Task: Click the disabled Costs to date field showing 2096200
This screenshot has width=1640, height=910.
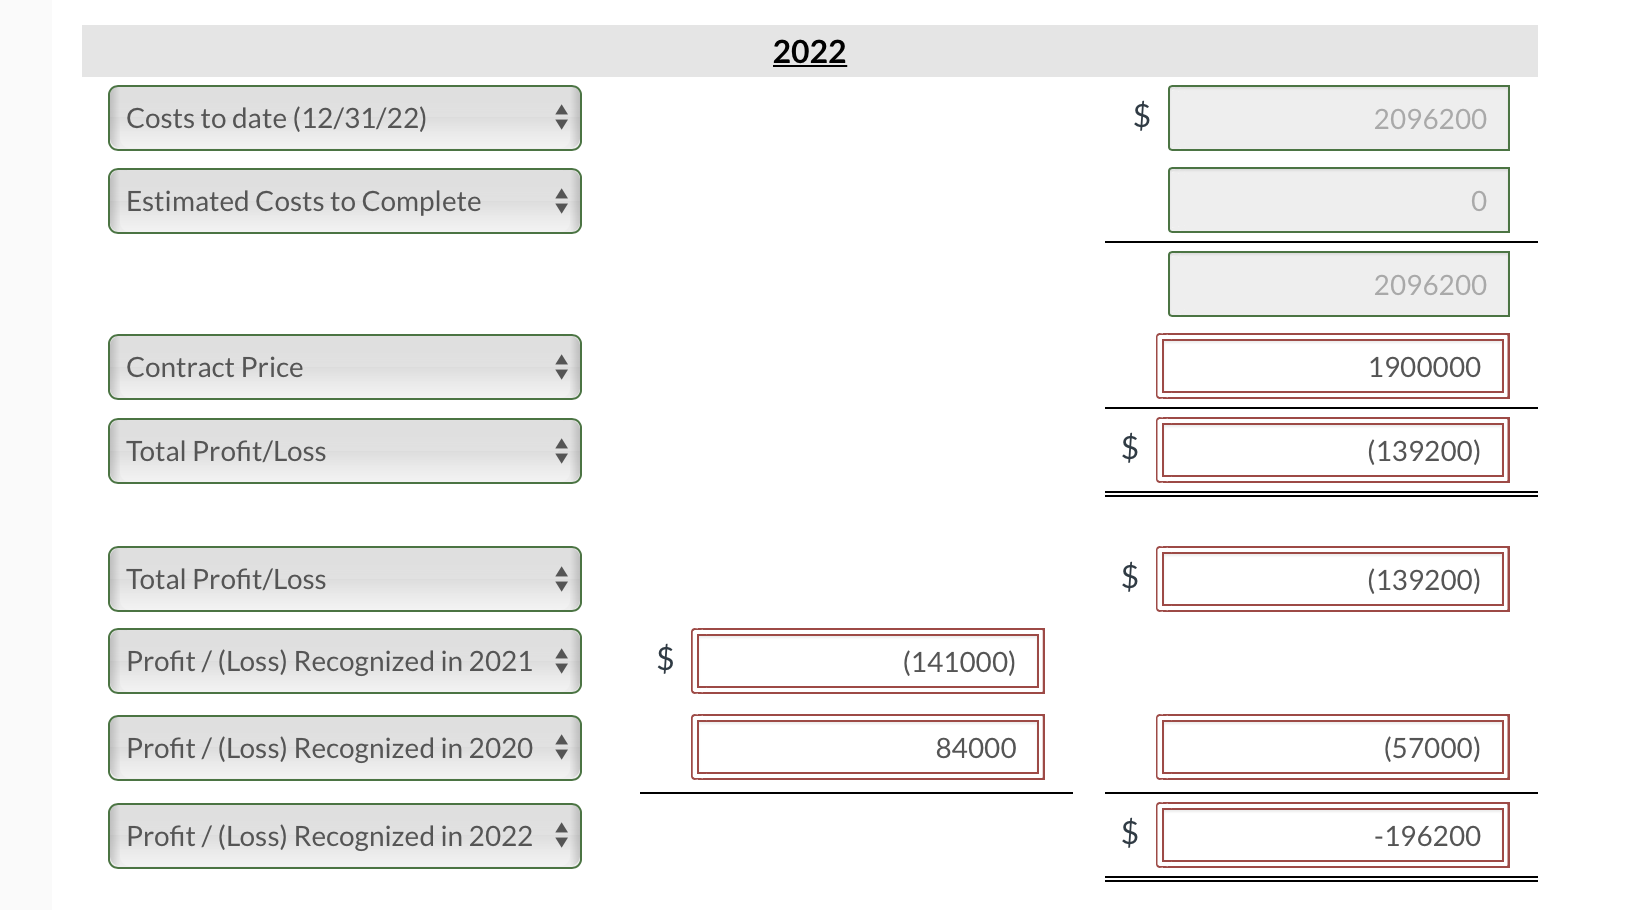Action: pyautogui.click(x=1338, y=118)
